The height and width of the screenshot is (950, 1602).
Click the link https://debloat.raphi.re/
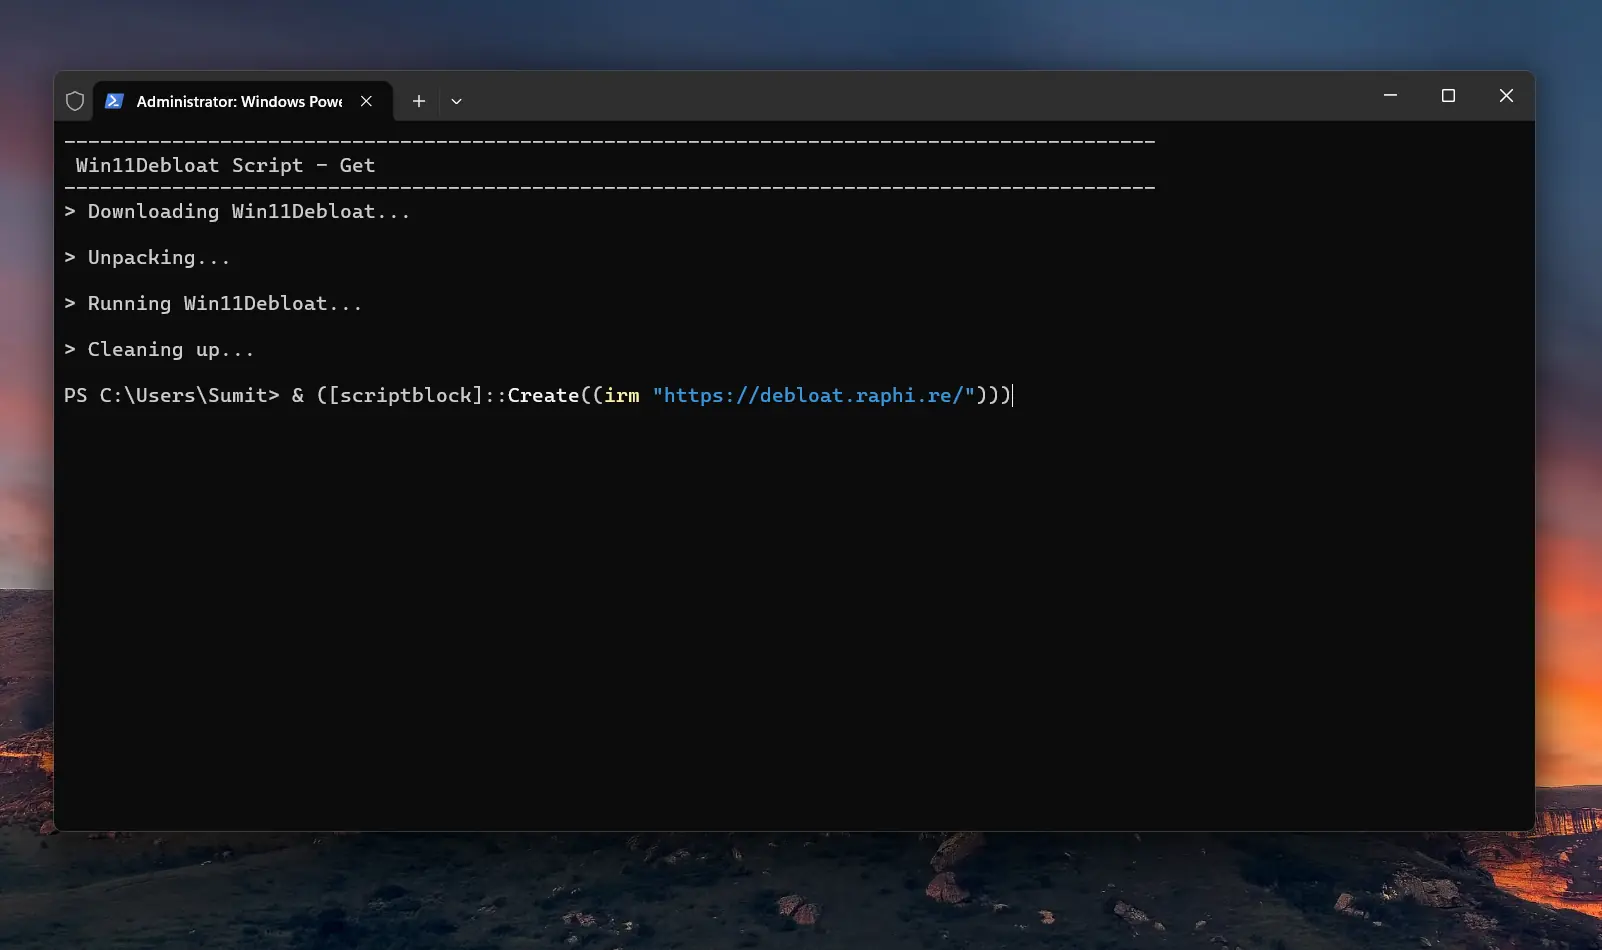click(x=815, y=395)
